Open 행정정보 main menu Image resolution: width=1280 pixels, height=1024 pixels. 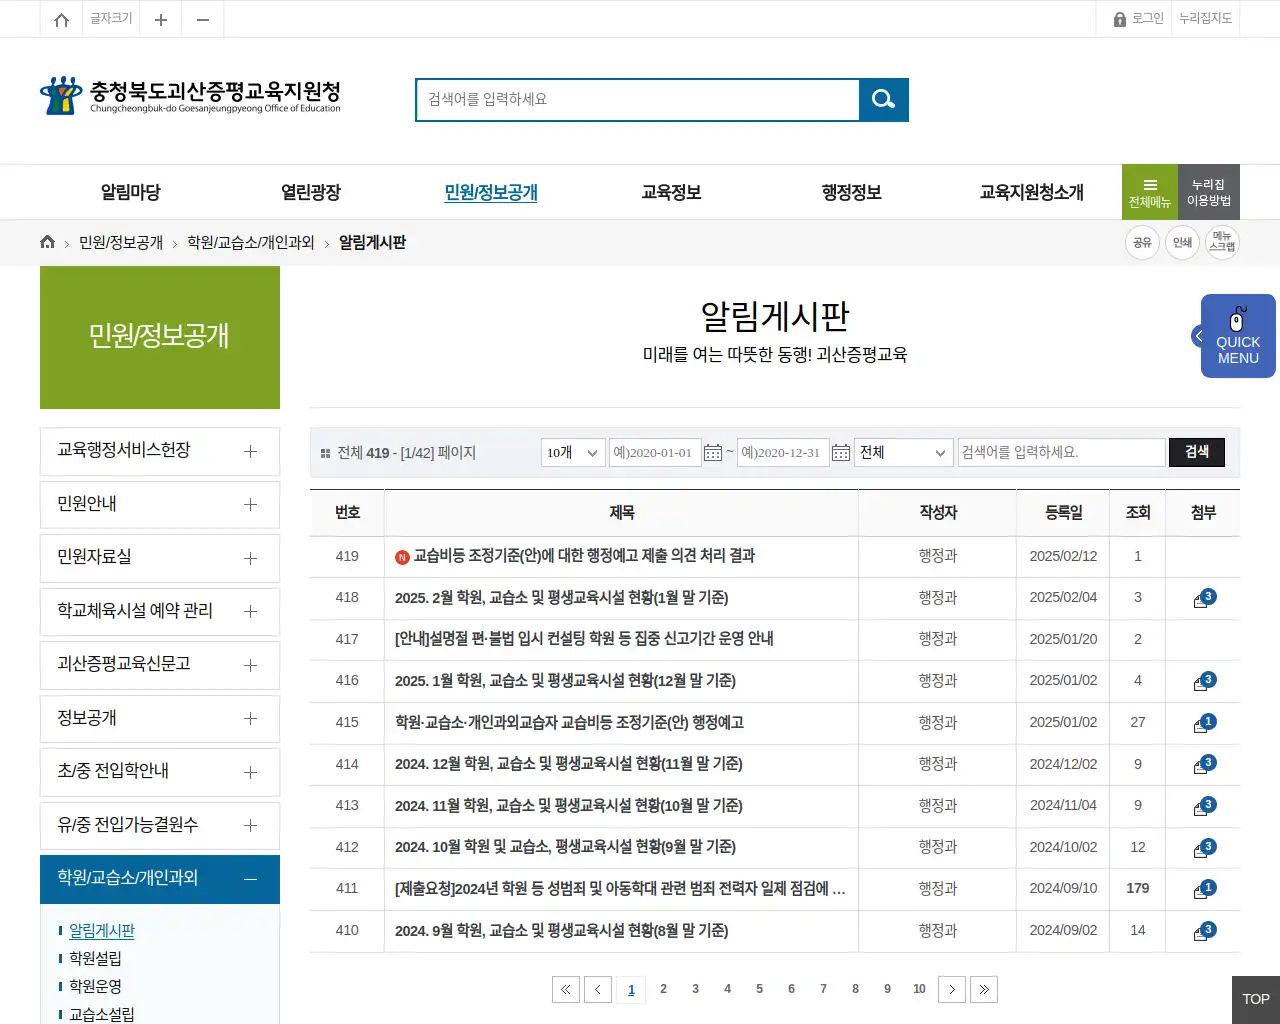(x=852, y=192)
